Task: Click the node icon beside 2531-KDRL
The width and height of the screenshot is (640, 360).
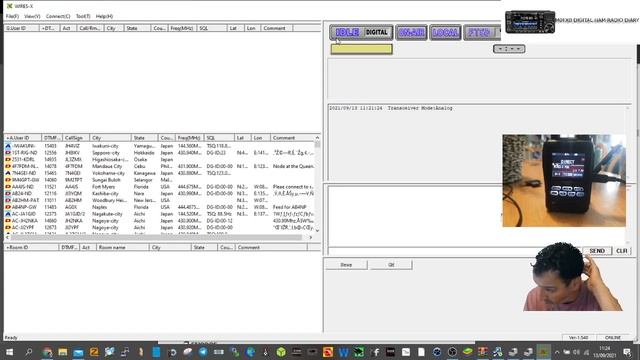Action: (8, 160)
